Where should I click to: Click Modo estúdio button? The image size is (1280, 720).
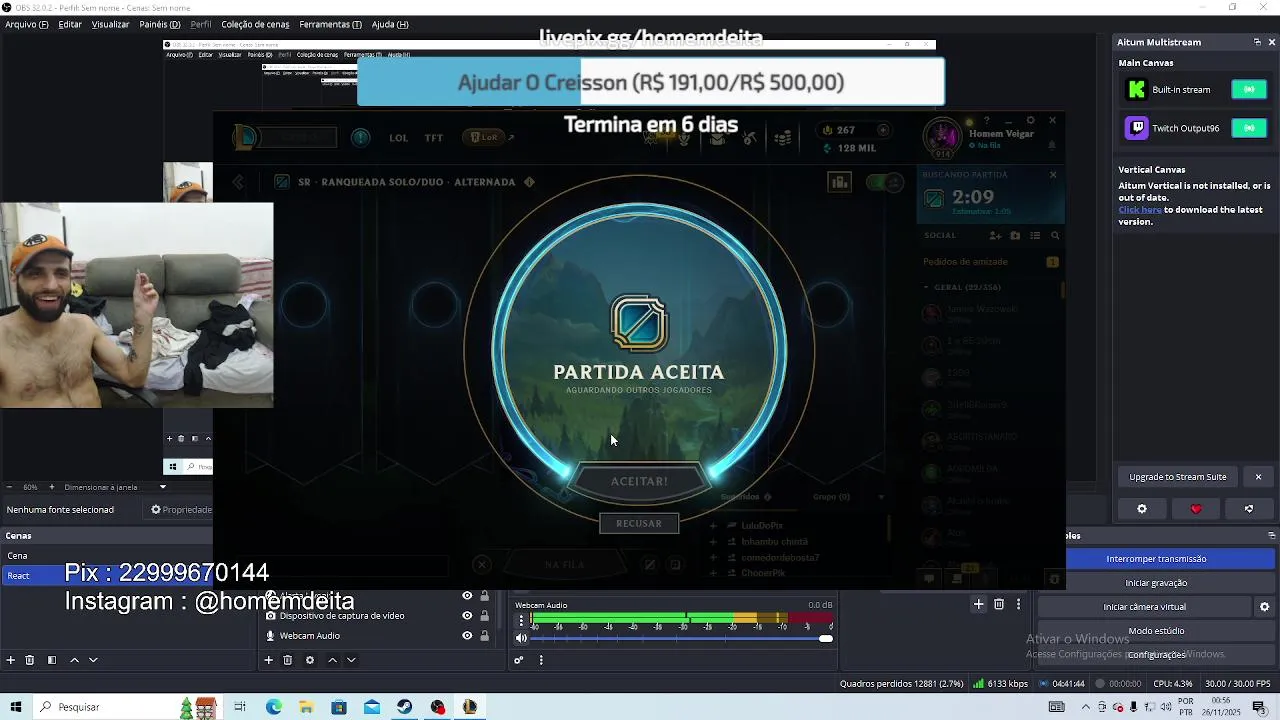pos(1156,631)
